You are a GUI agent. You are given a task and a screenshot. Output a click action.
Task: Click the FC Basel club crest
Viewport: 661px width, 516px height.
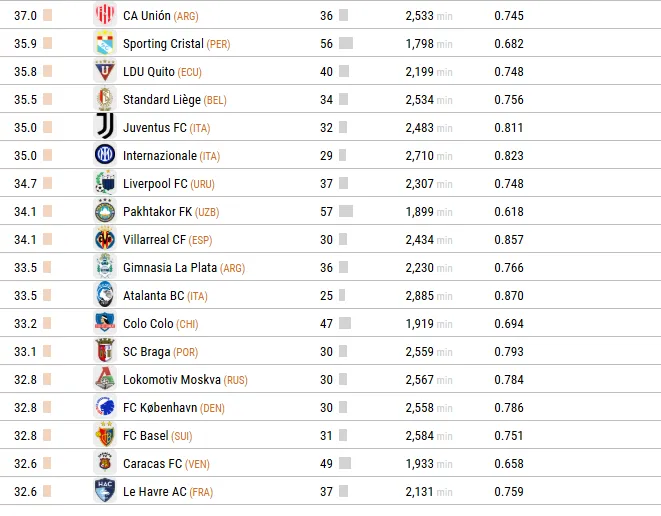[105, 435]
